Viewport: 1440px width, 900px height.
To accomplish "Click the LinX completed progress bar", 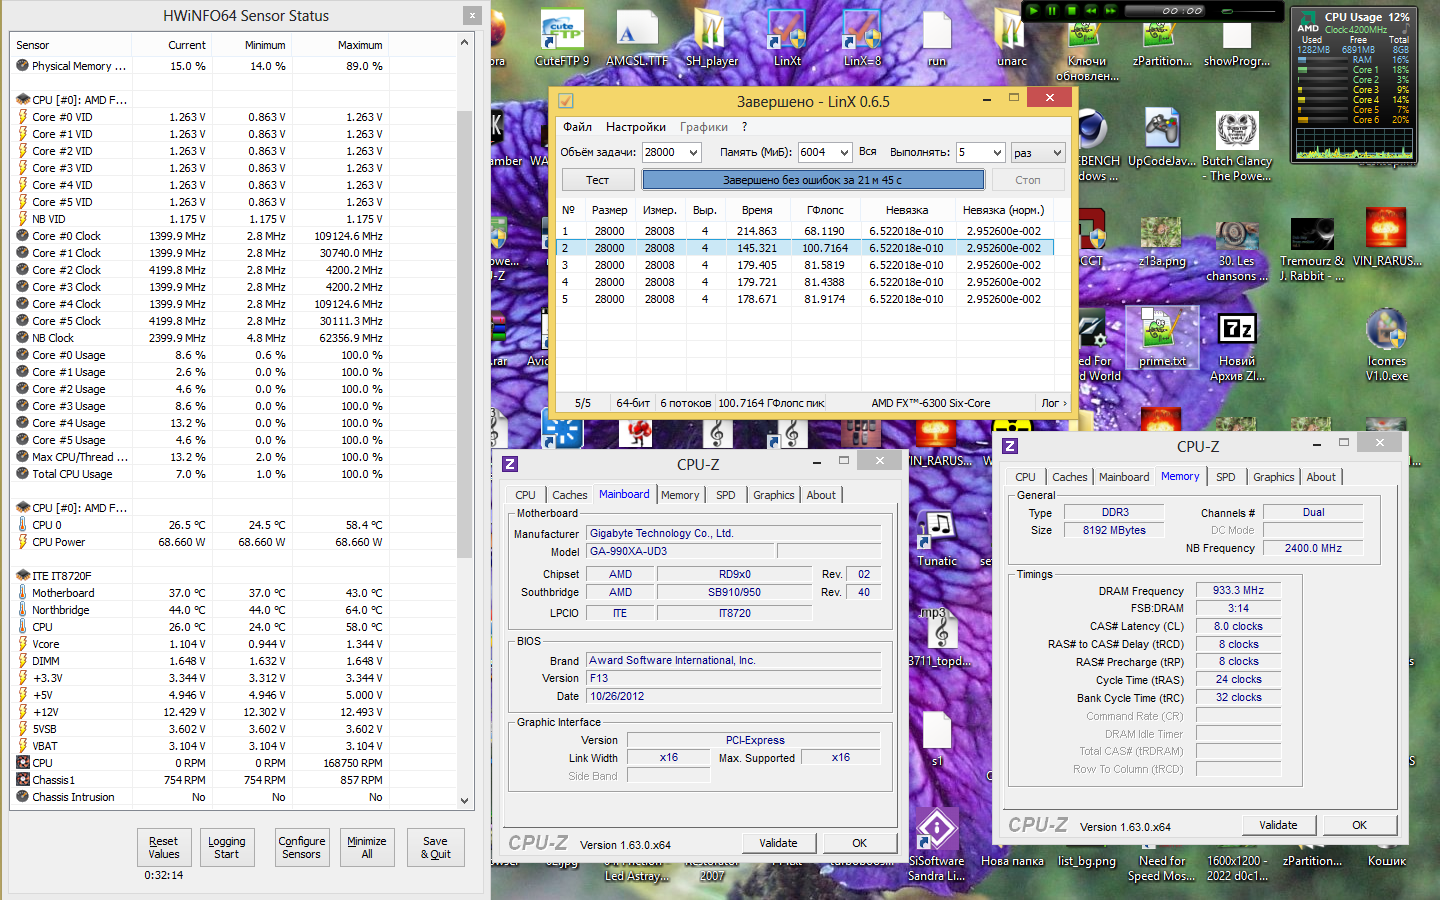I will tap(813, 180).
